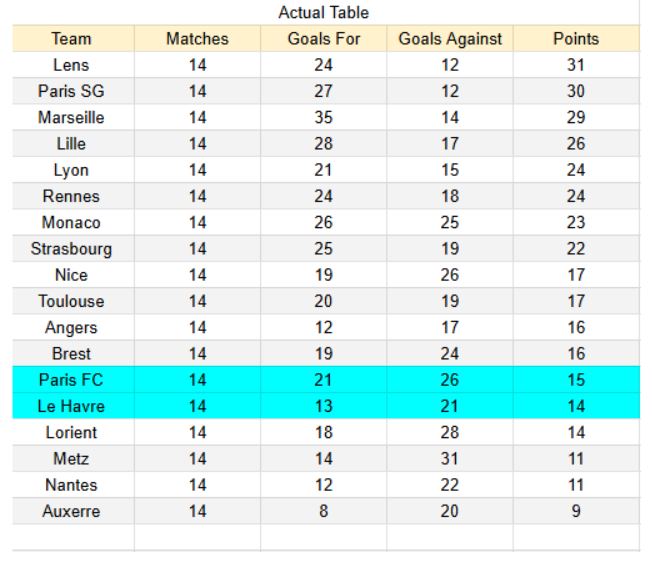Select Metz's Goals Against value 31
Screen dimensions: 653x563
click(x=450, y=459)
